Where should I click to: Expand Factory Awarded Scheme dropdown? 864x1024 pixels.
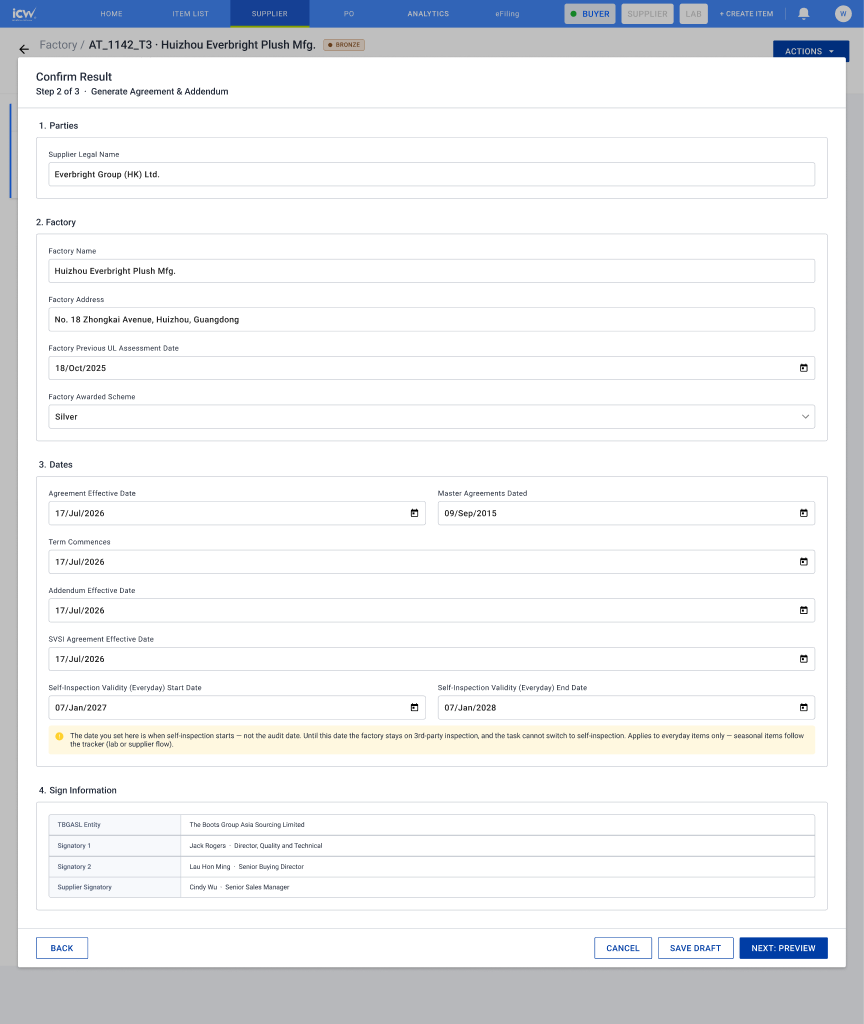click(x=805, y=417)
